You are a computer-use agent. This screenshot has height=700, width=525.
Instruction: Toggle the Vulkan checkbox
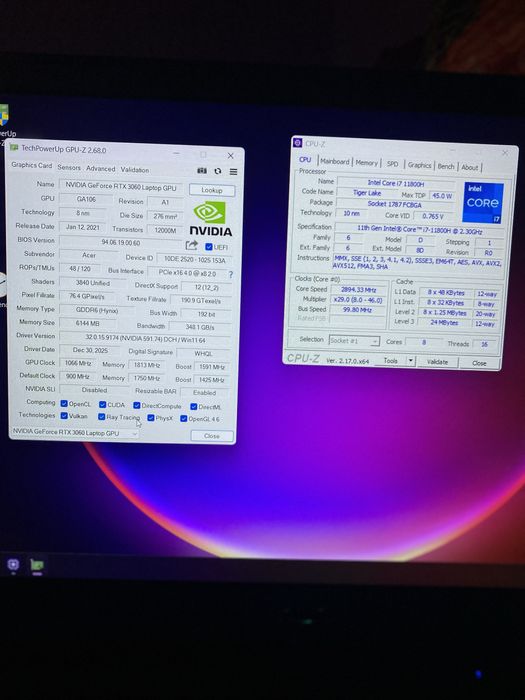pos(64,416)
